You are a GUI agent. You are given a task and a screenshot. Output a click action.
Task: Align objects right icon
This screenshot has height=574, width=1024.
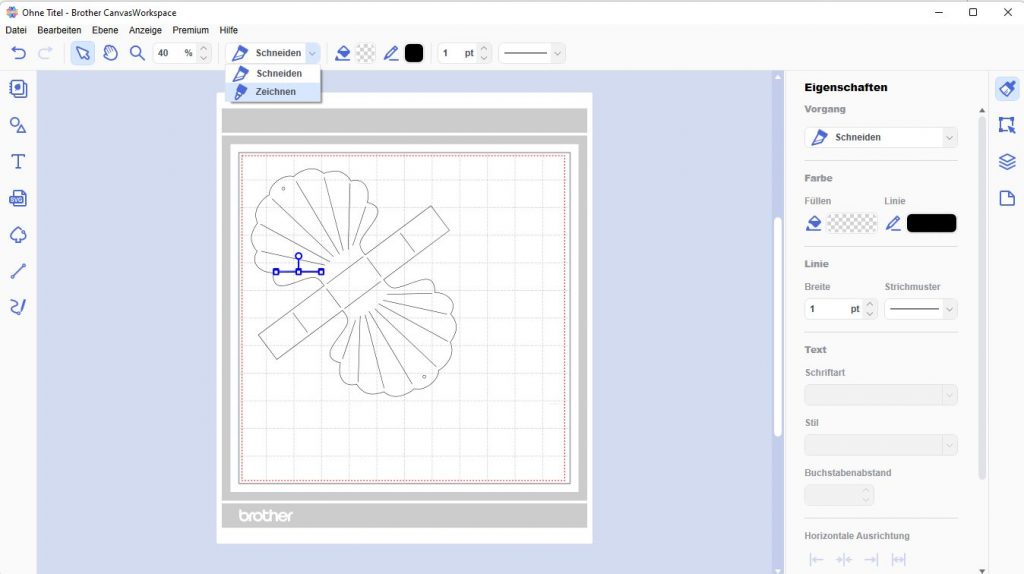point(871,560)
